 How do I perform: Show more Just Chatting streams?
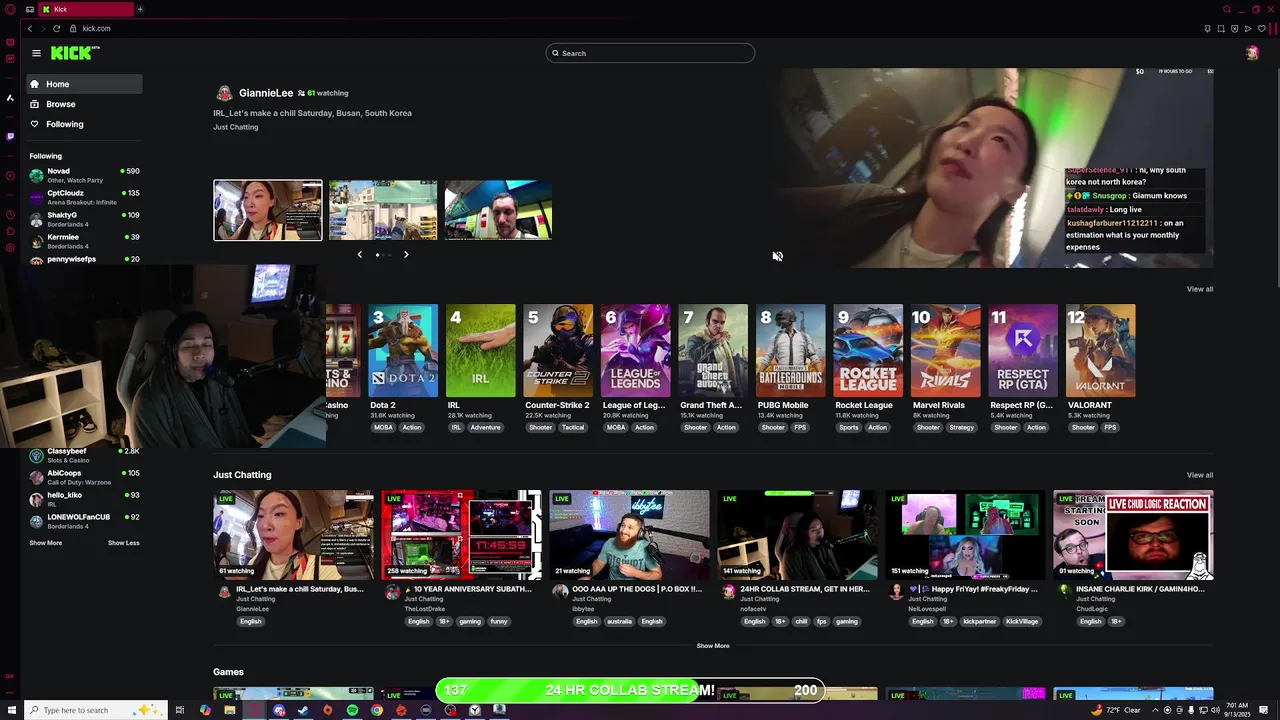tap(713, 646)
